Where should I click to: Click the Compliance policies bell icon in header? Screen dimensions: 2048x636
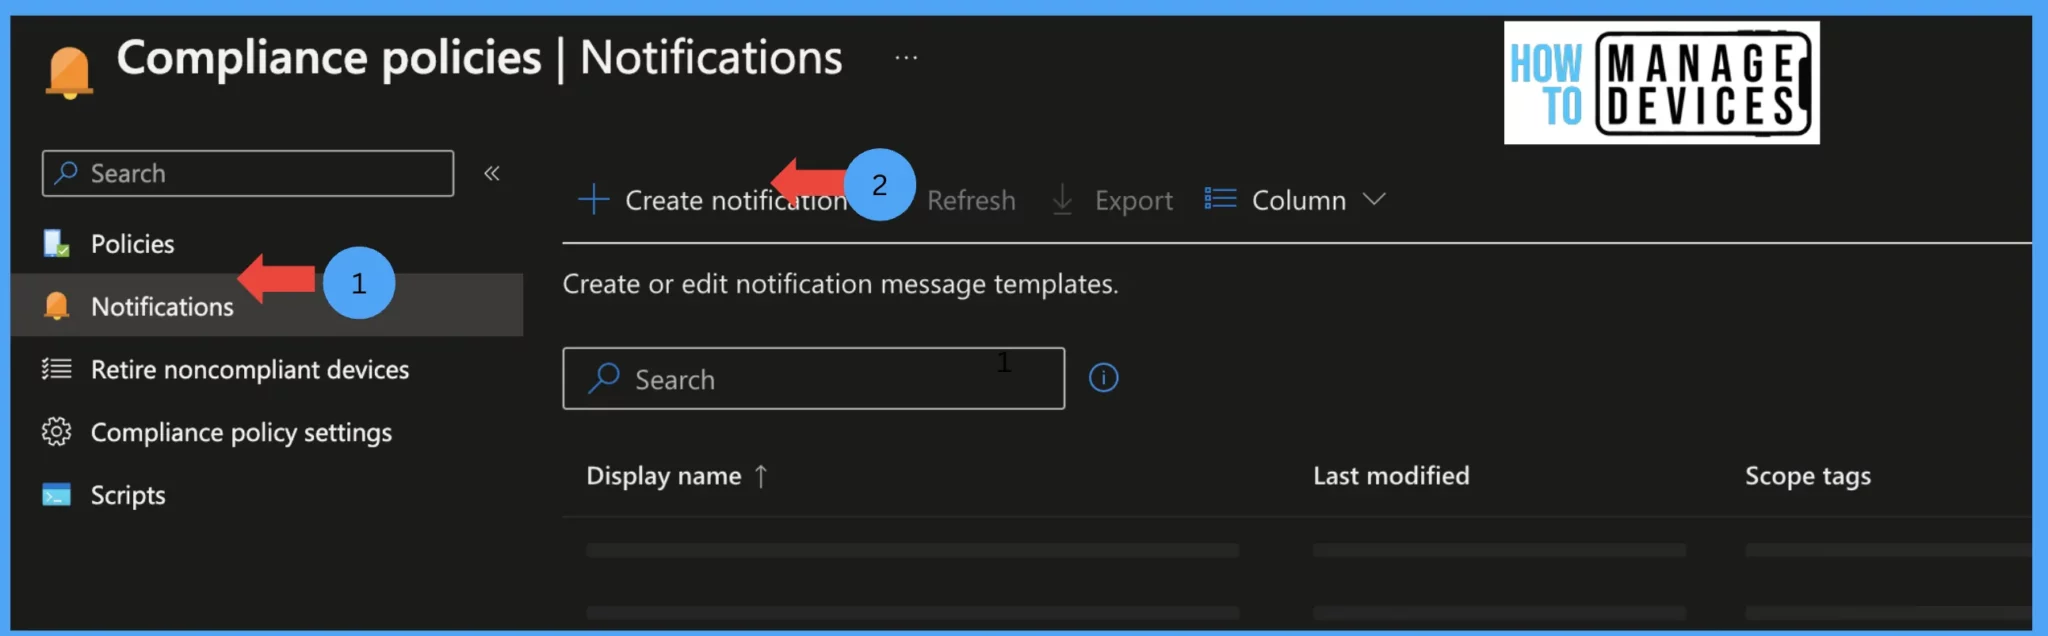click(69, 73)
